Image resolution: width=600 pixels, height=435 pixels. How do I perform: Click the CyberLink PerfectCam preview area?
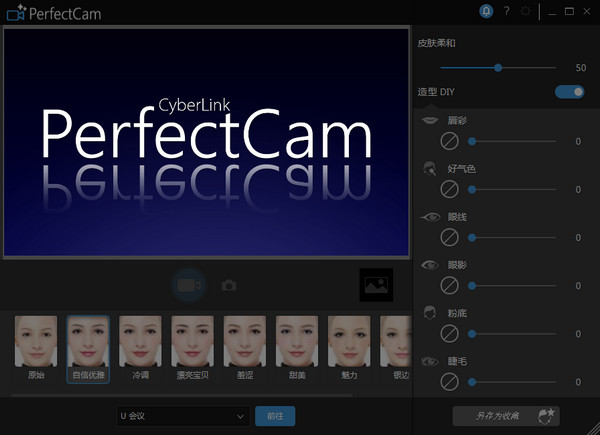206,142
